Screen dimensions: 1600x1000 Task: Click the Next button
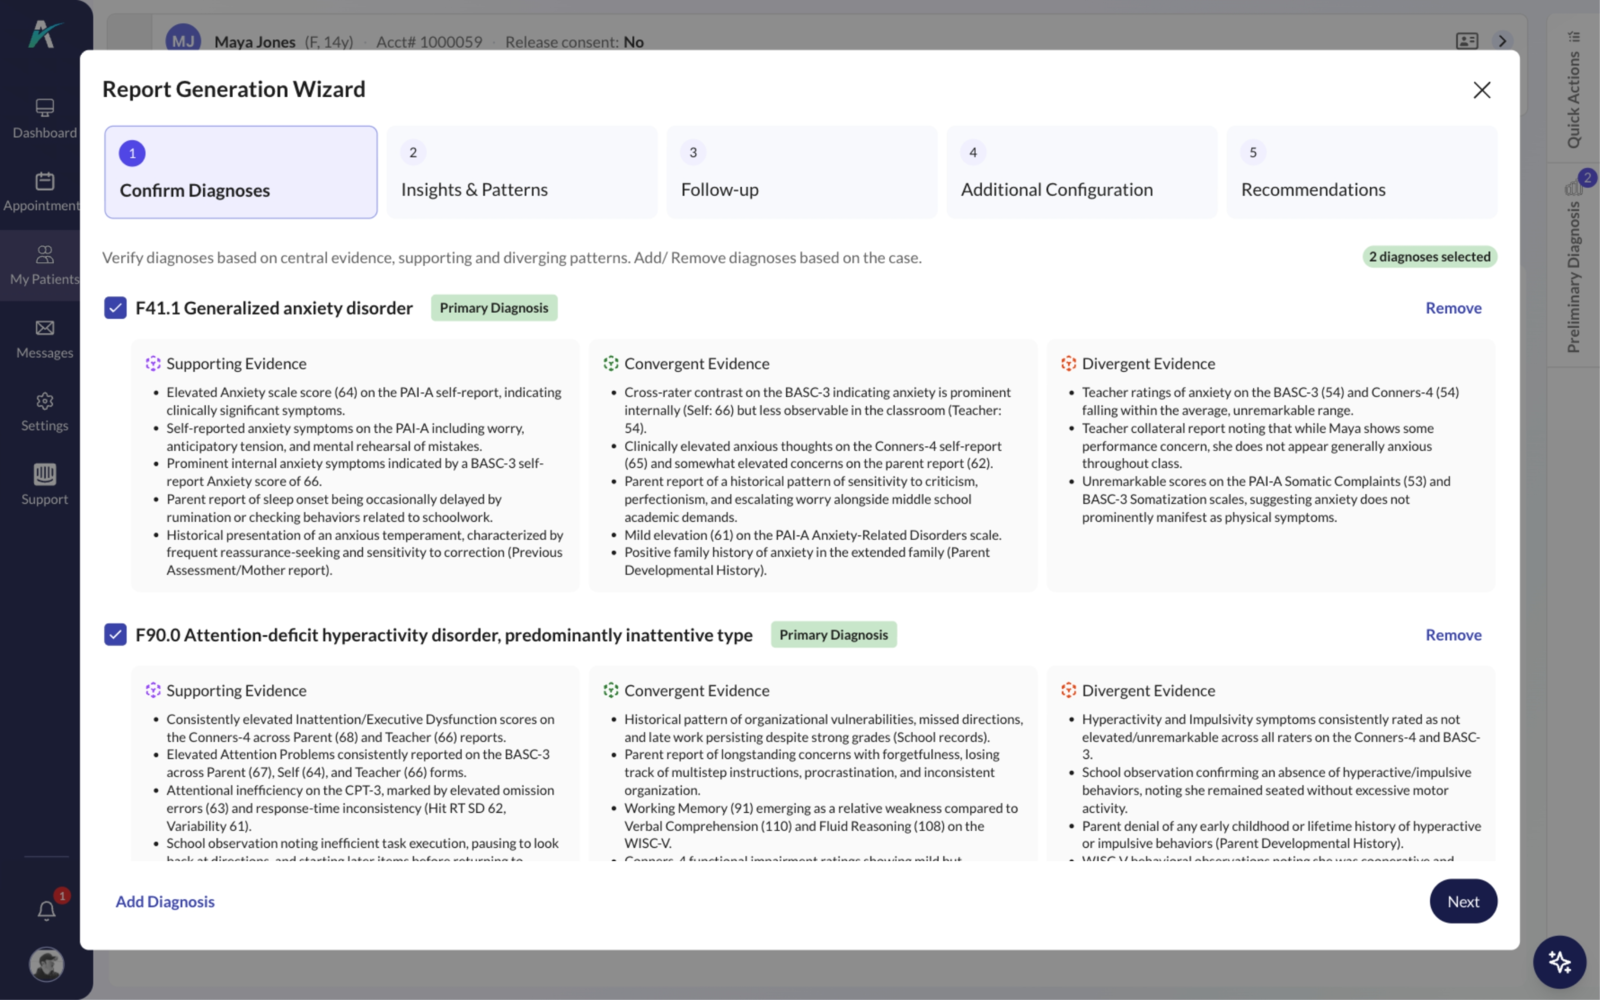point(1463,902)
